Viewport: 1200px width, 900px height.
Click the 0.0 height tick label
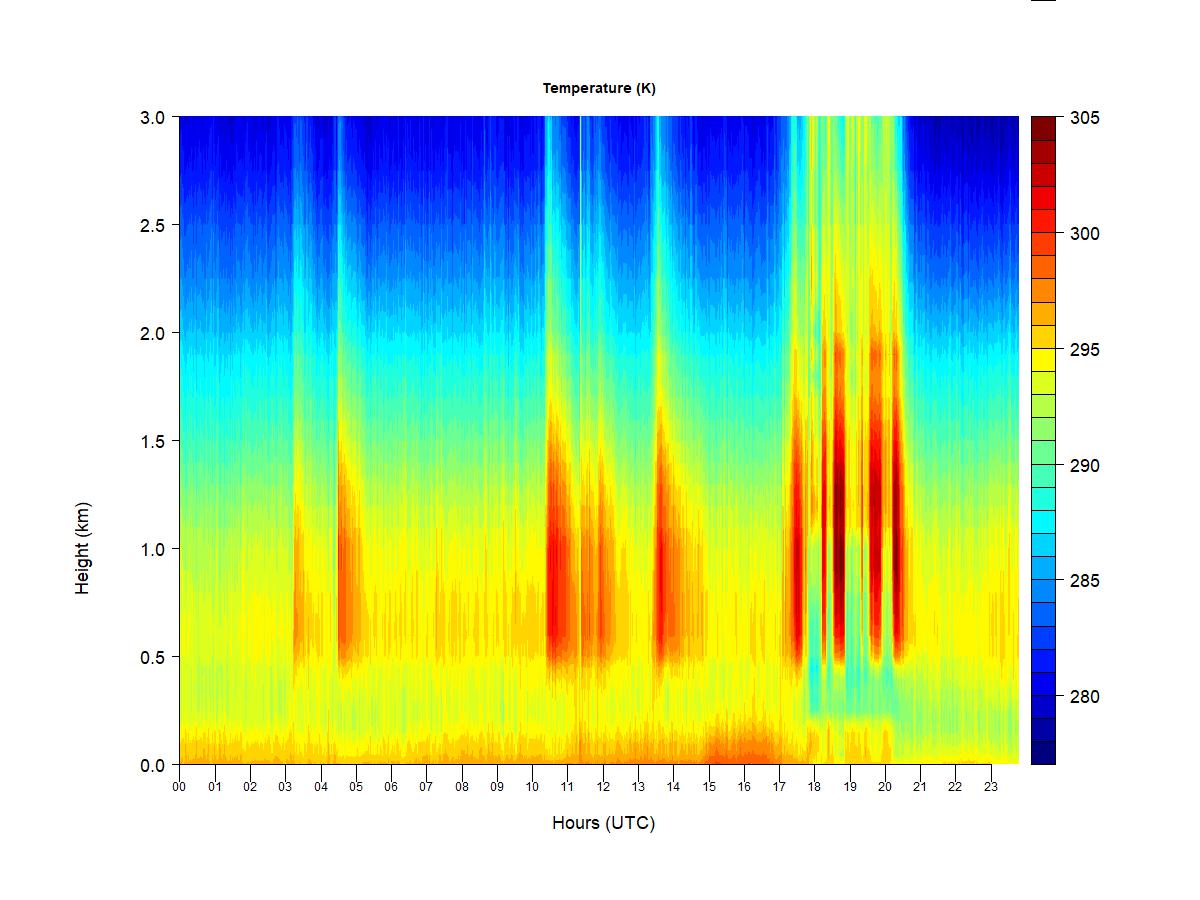tap(151, 765)
